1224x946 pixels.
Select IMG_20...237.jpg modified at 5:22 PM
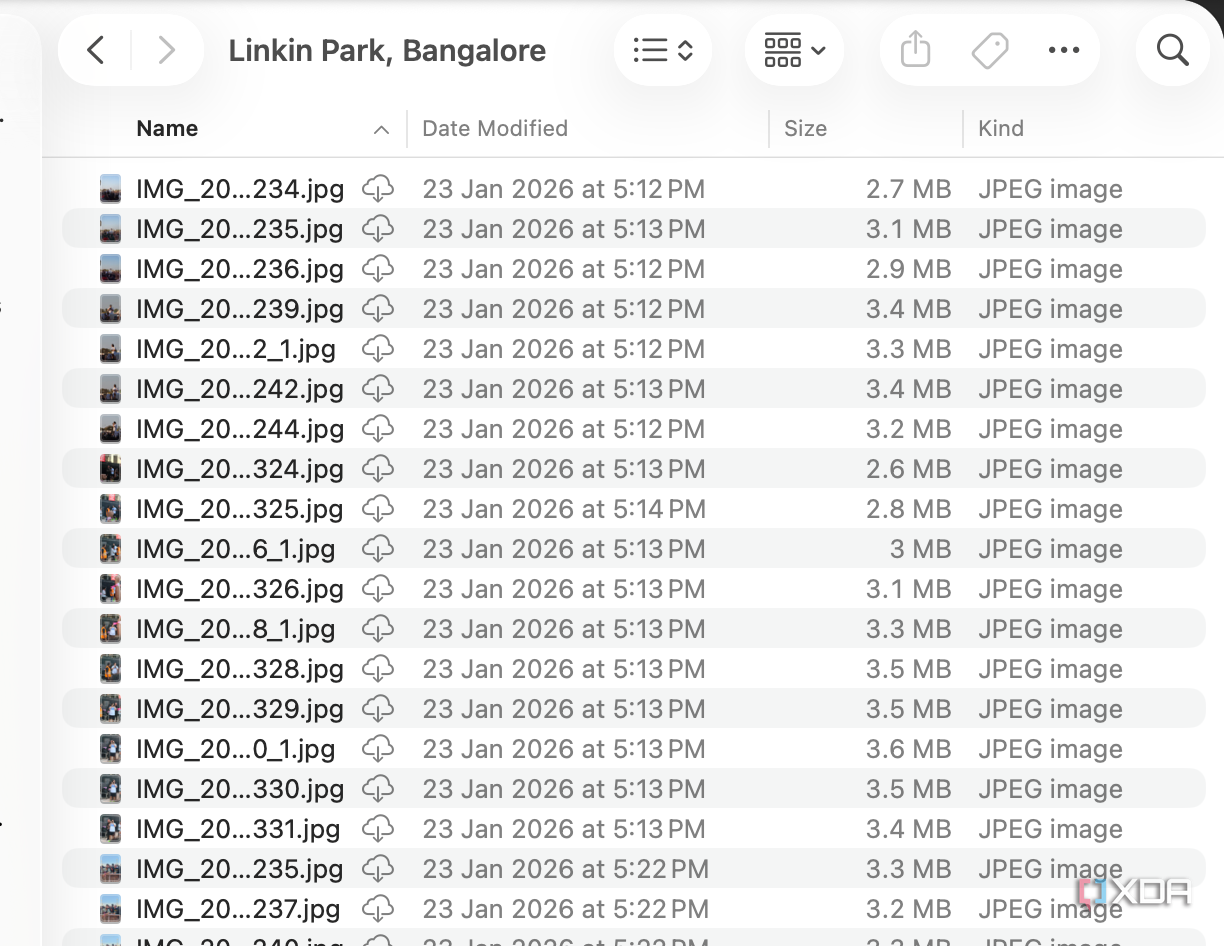pos(633,908)
